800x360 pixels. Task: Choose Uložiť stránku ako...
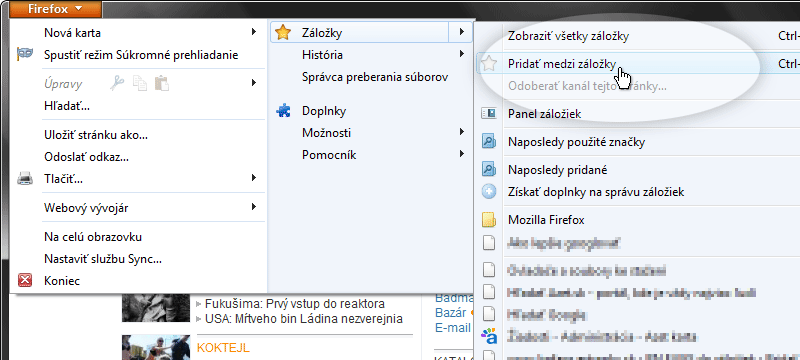(x=96, y=135)
